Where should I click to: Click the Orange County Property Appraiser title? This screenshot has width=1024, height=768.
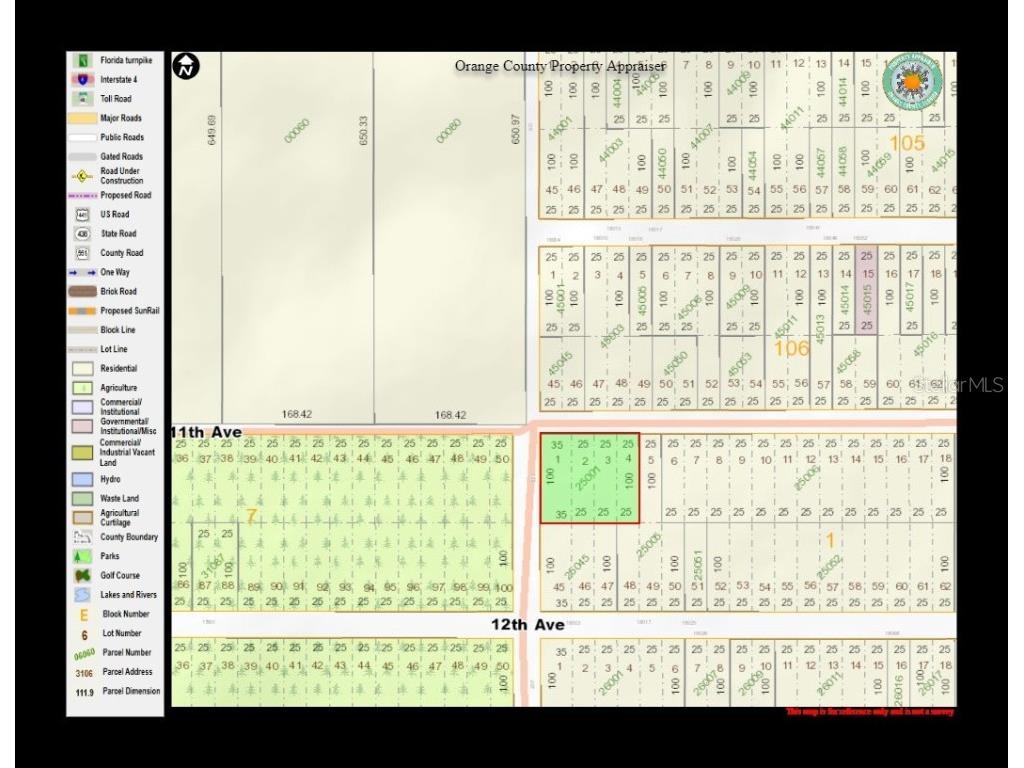click(x=560, y=66)
